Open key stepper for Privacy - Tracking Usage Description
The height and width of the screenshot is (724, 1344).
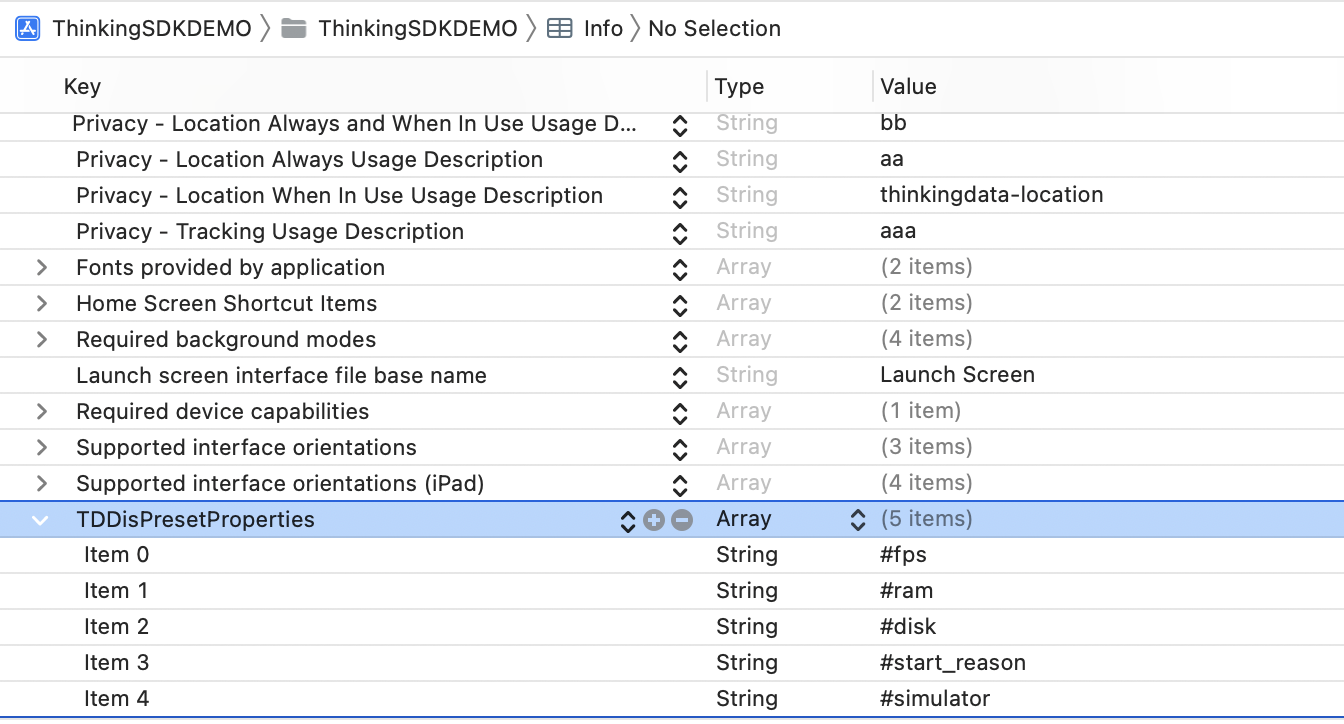pyautogui.click(x=680, y=233)
